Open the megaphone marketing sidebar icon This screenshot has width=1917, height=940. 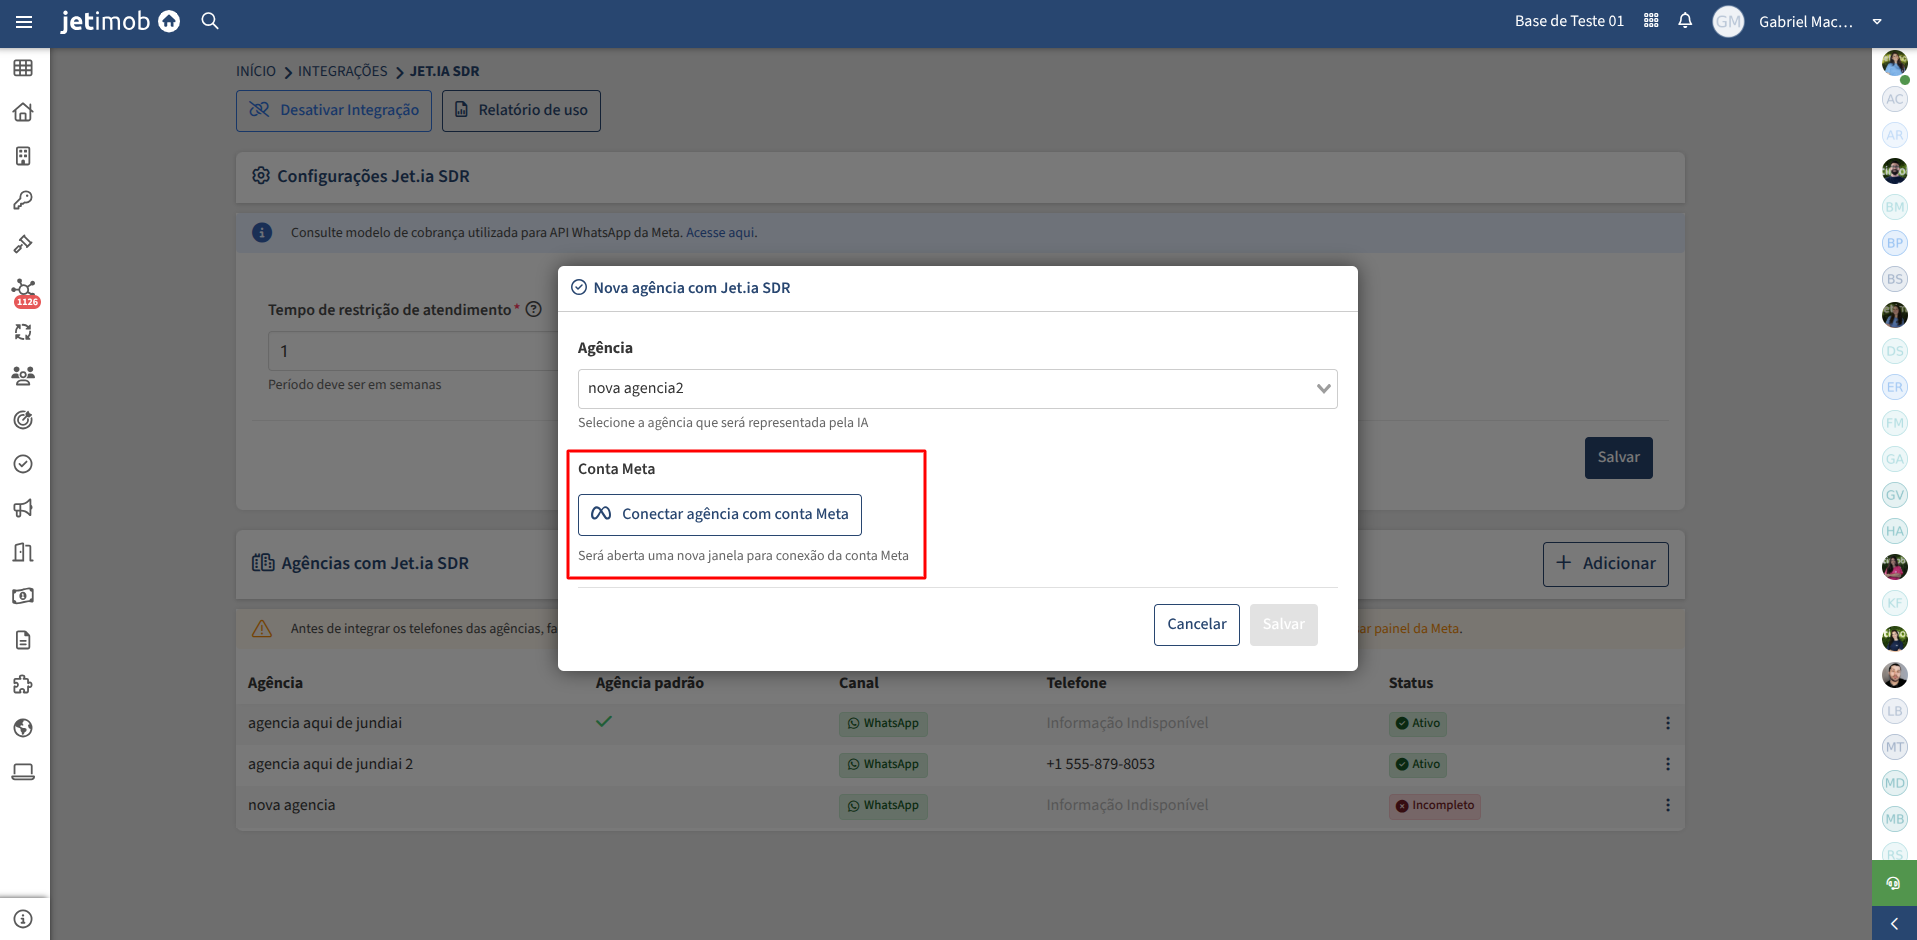pyautogui.click(x=23, y=508)
